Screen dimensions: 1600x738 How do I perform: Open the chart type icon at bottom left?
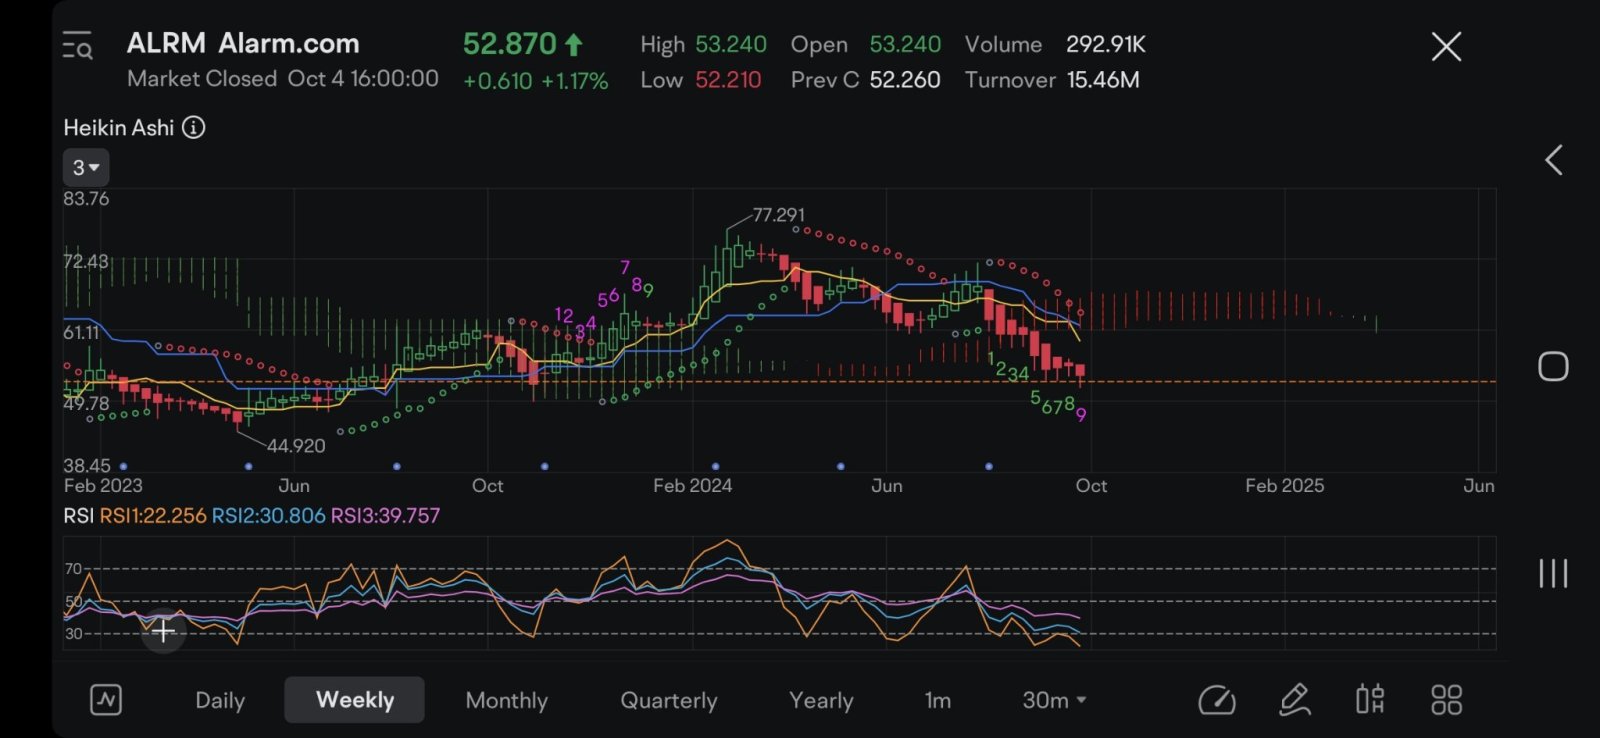(x=106, y=699)
